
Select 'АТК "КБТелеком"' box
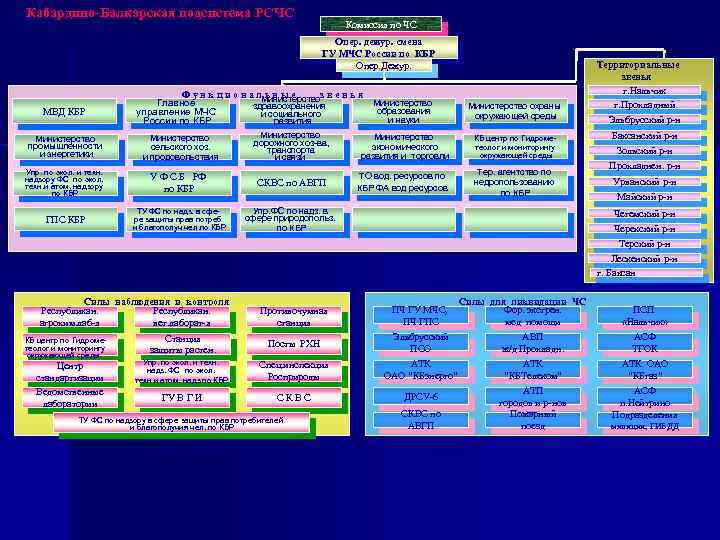533,370
